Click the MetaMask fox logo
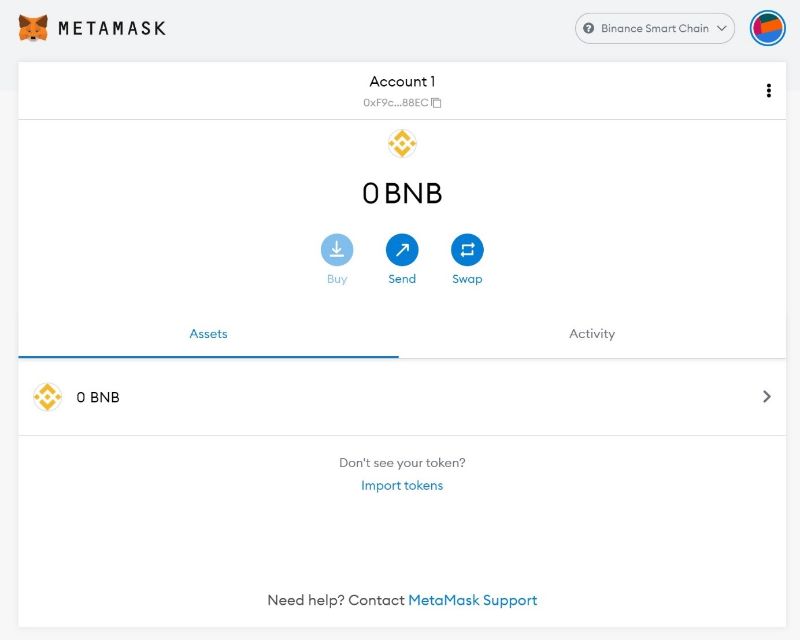800x640 pixels. [x=33, y=28]
